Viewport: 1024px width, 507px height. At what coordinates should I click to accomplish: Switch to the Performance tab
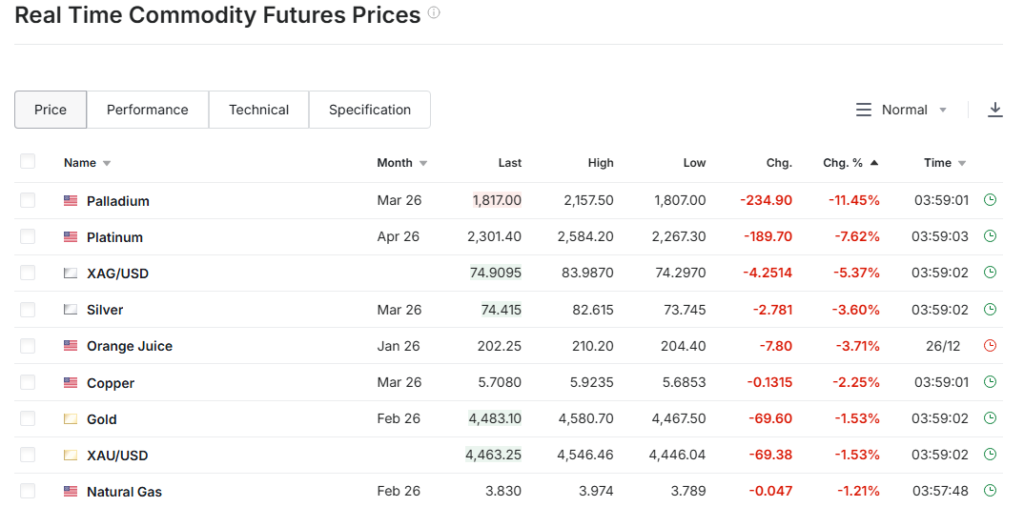pyautogui.click(x=147, y=110)
